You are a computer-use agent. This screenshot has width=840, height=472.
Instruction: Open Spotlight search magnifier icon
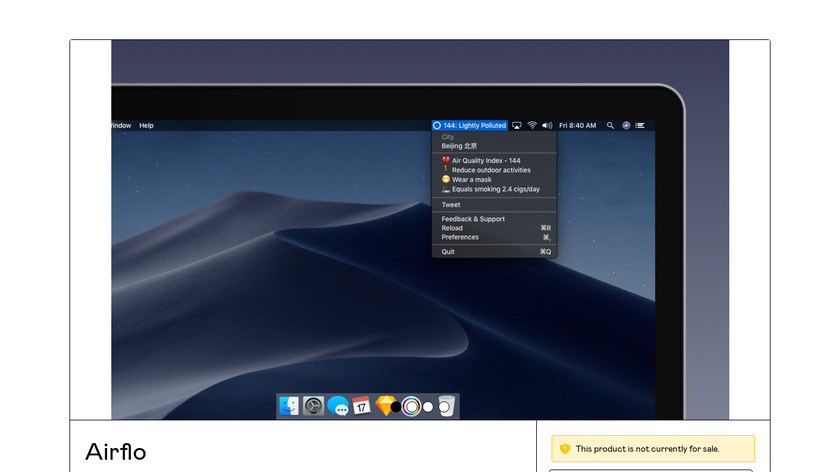point(610,125)
